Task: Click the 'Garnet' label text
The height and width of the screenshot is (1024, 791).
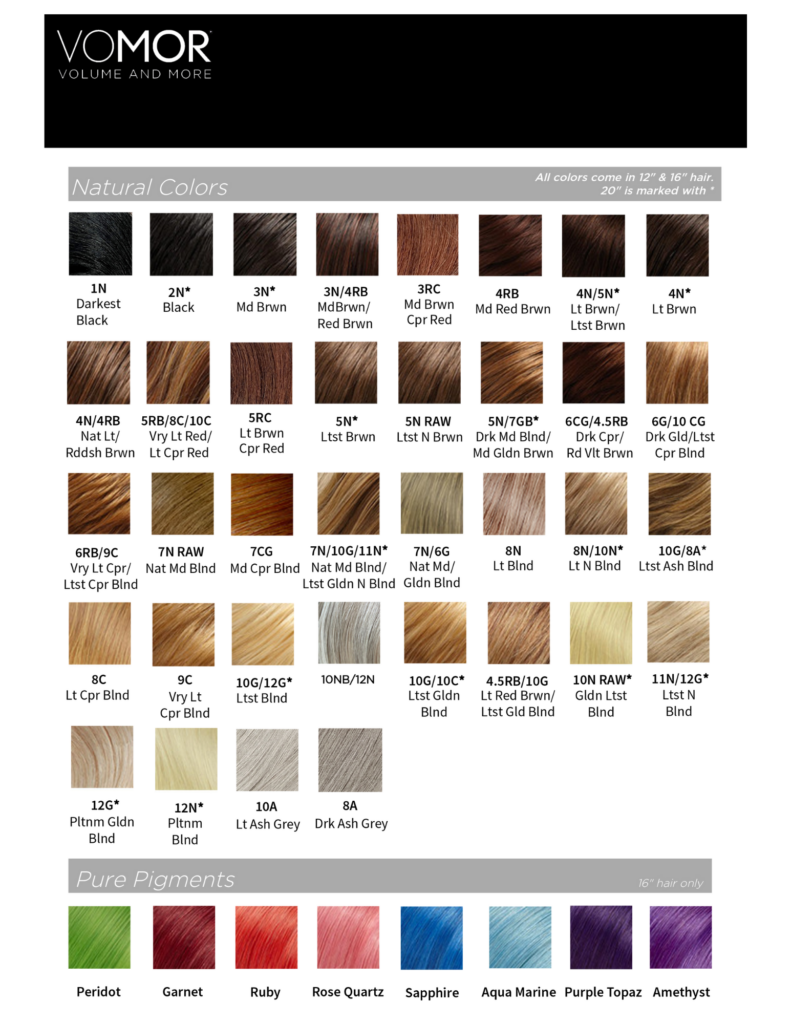Action: (182, 992)
